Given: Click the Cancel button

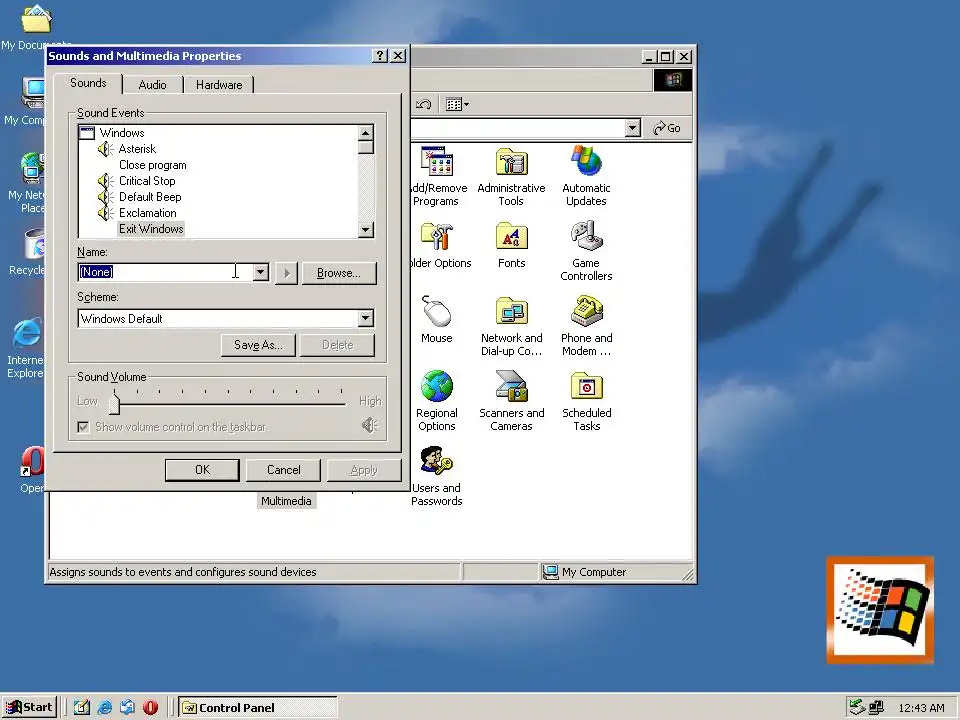Looking at the screenshot, I should 283,470.
